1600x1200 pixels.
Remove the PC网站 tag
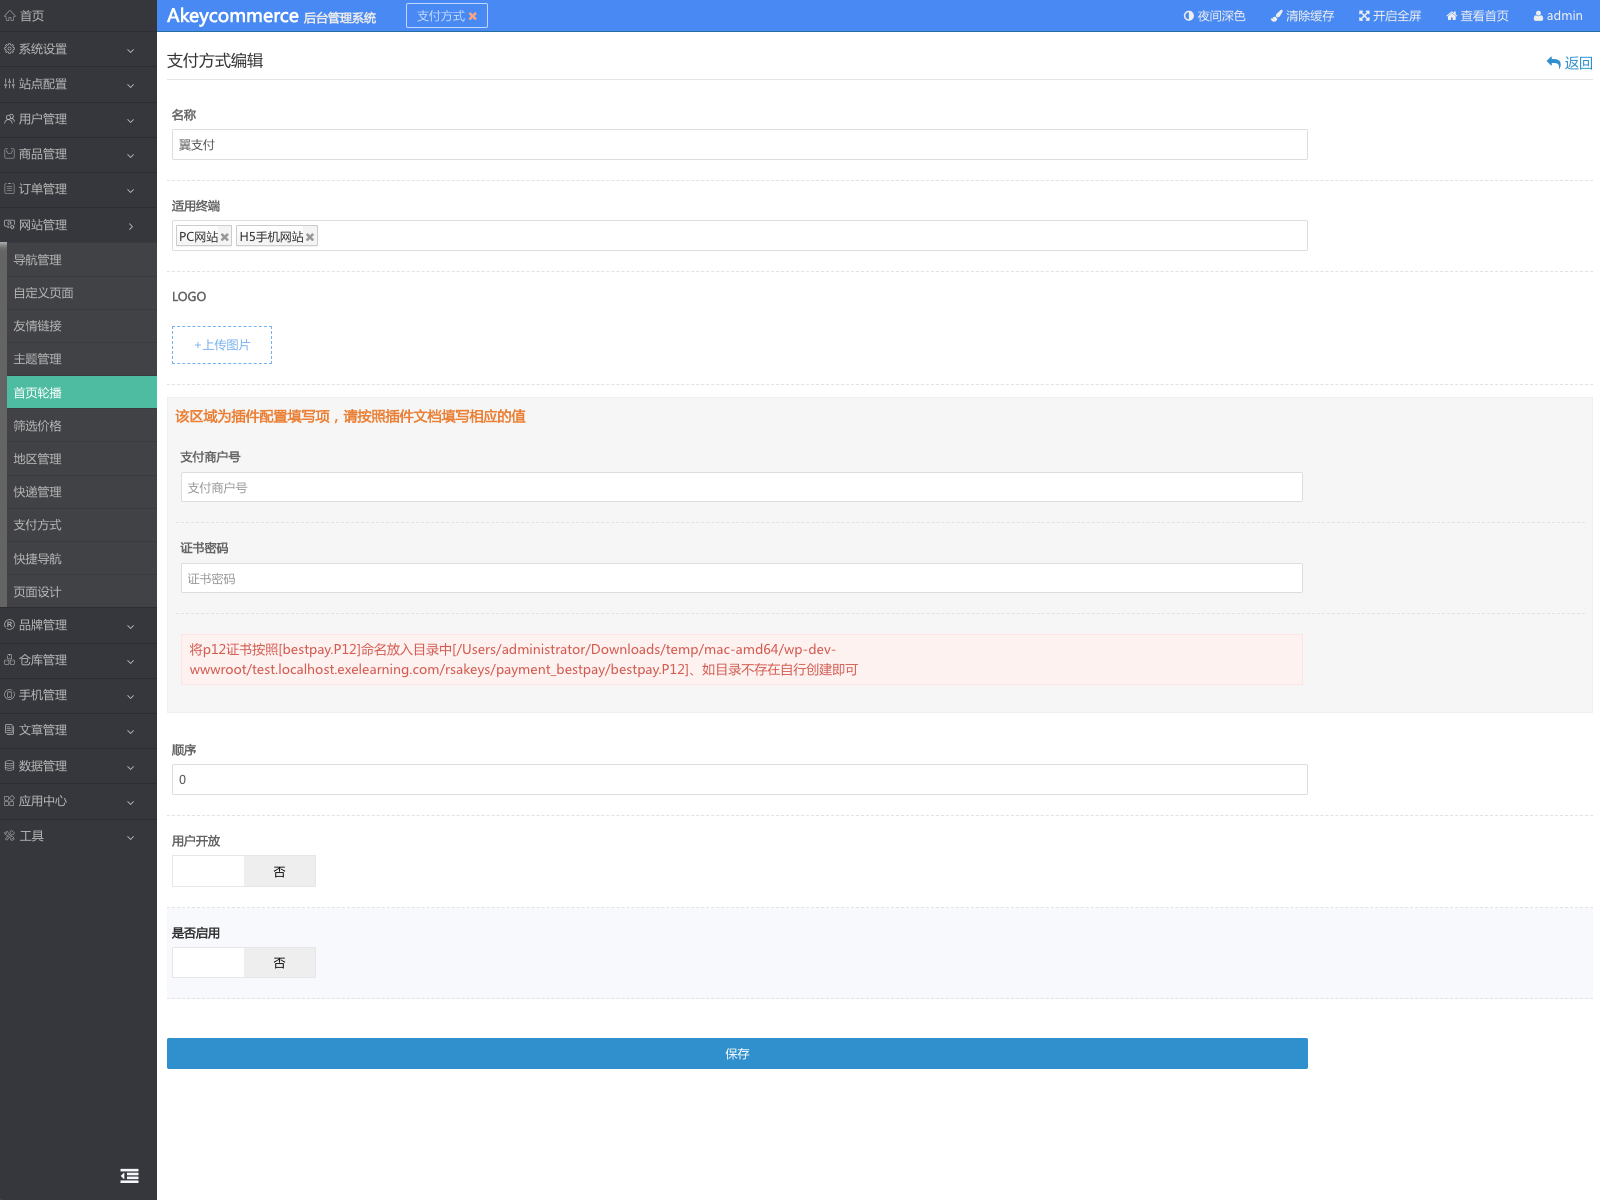[x=225, y=237]
